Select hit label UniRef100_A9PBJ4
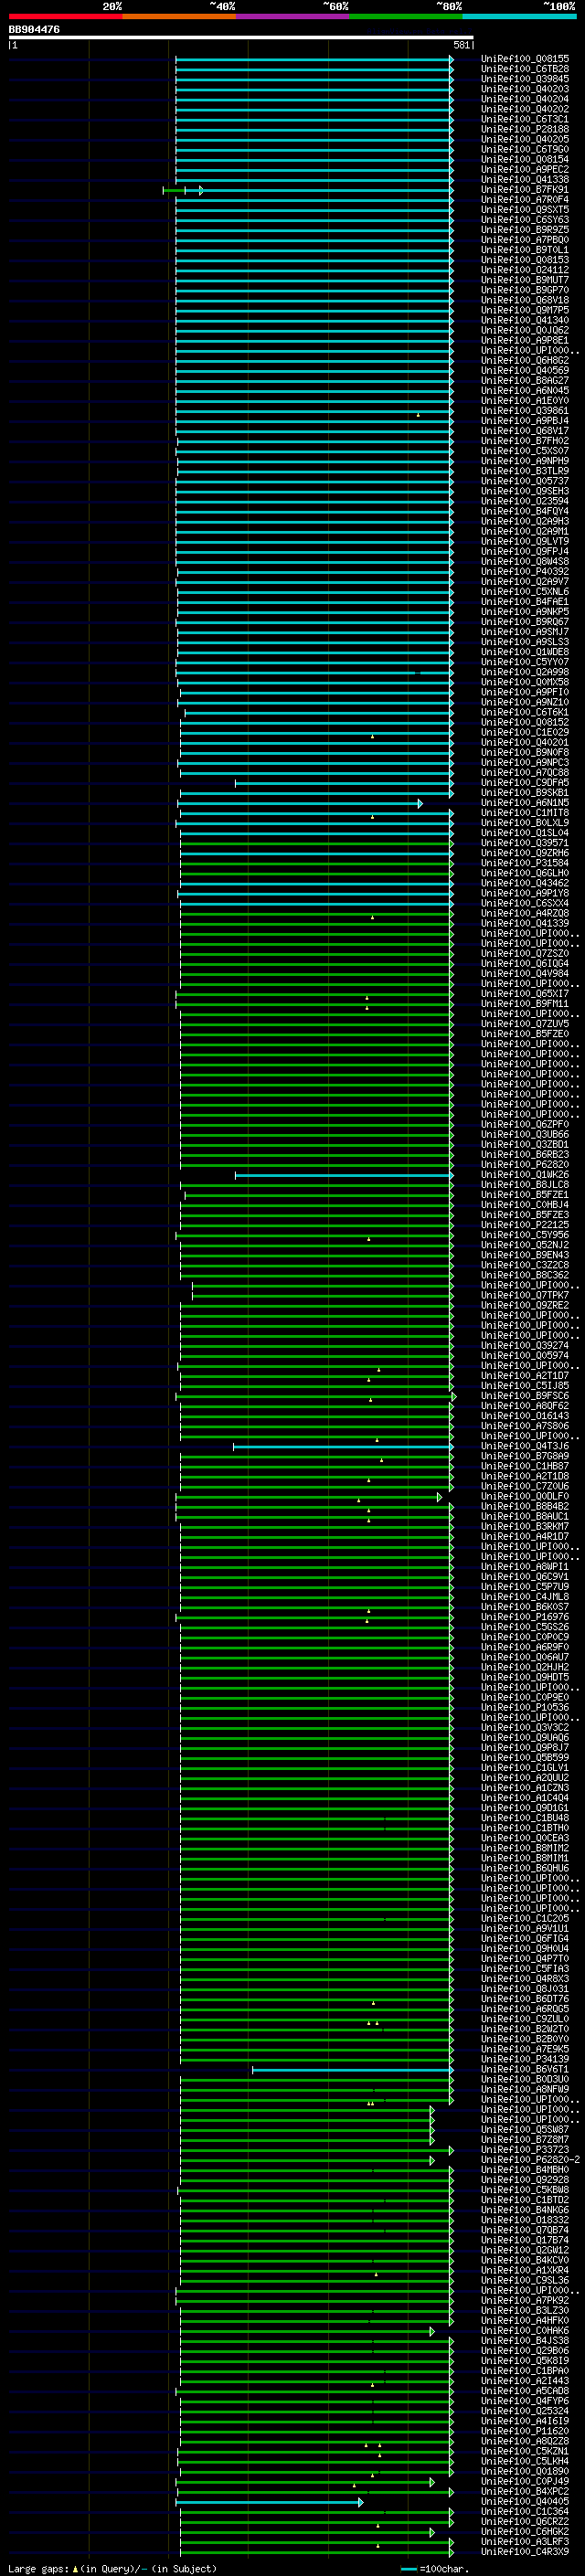This screenshot has width=585, height=2576. 525,421
